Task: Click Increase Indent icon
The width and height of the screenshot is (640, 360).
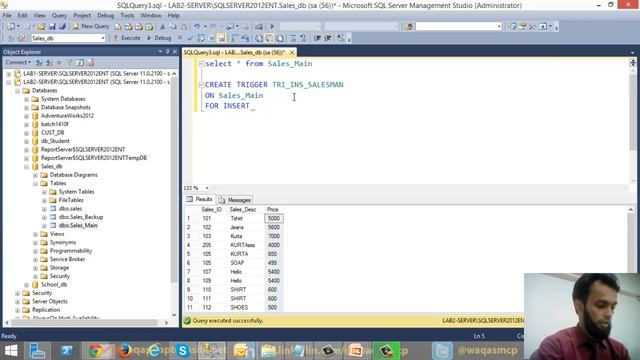Action: click(328, 38)
